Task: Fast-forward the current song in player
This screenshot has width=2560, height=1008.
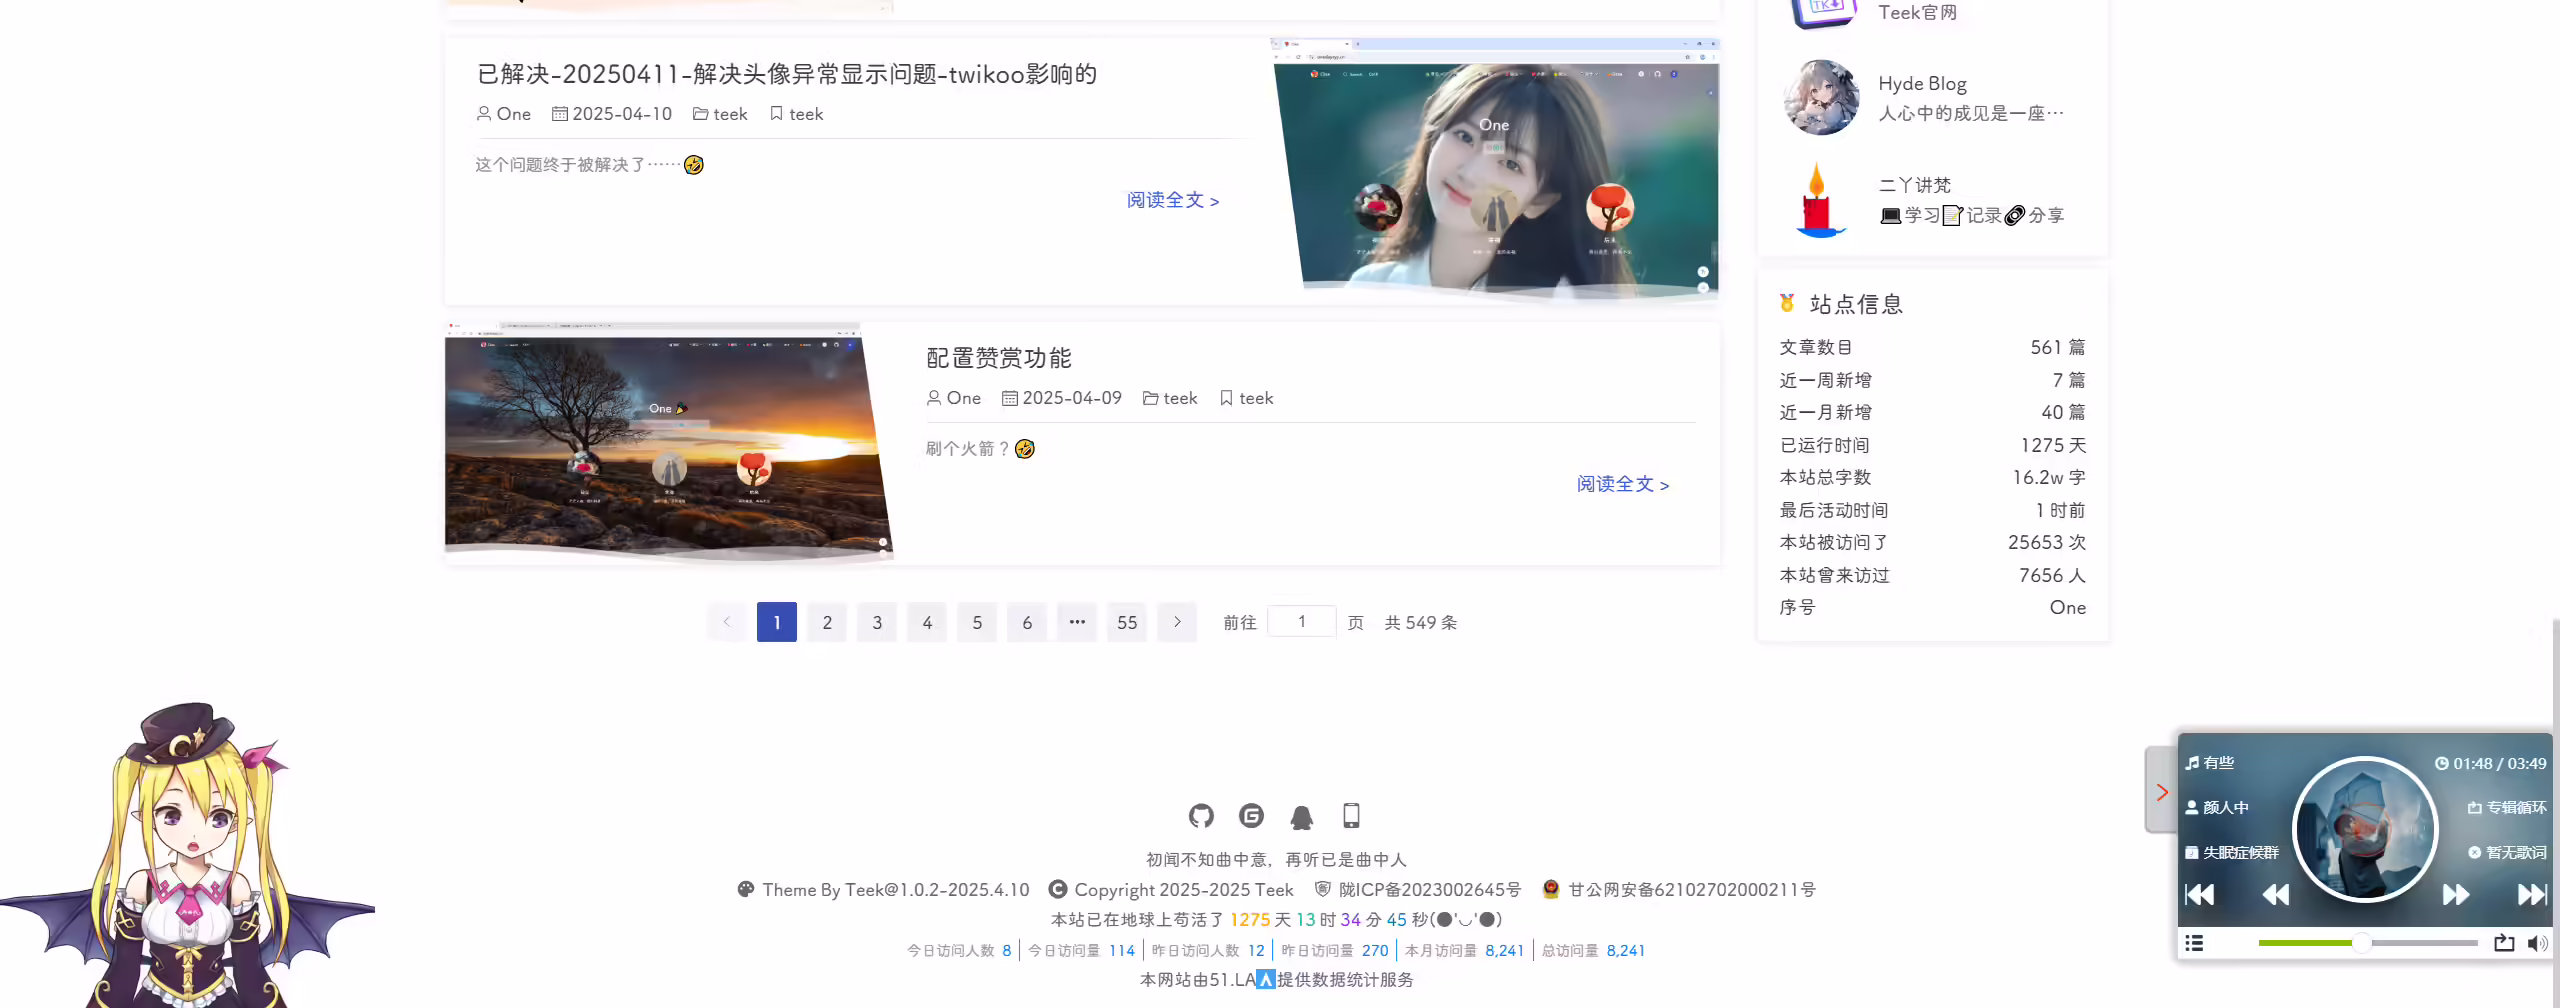Action: pos(2456,894)
